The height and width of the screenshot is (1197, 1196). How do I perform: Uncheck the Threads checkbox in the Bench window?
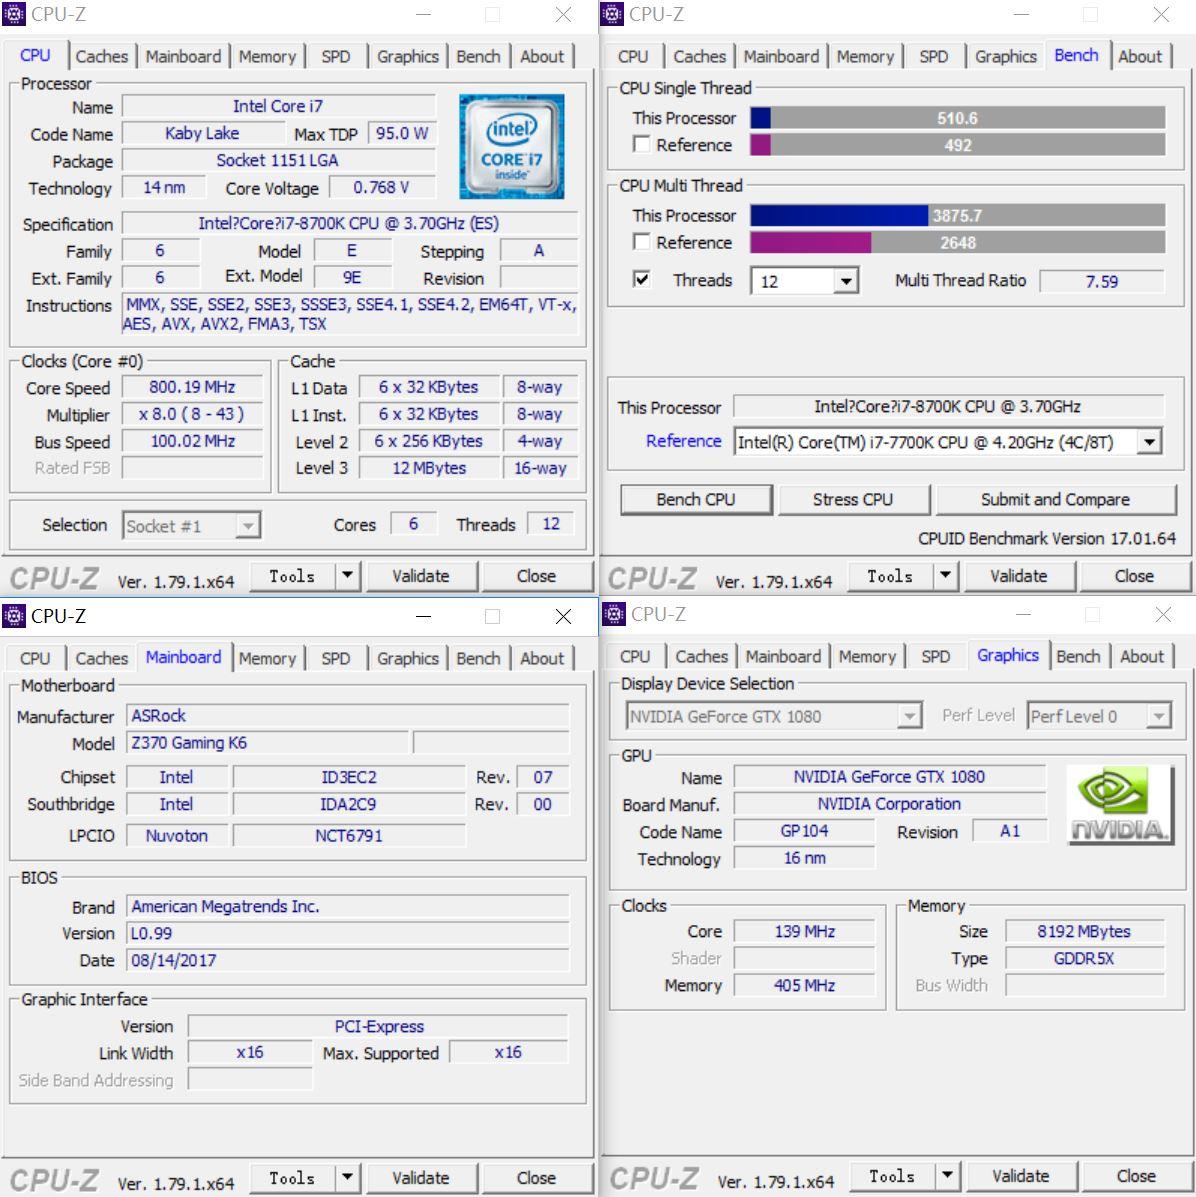click(x=642, y=279)
